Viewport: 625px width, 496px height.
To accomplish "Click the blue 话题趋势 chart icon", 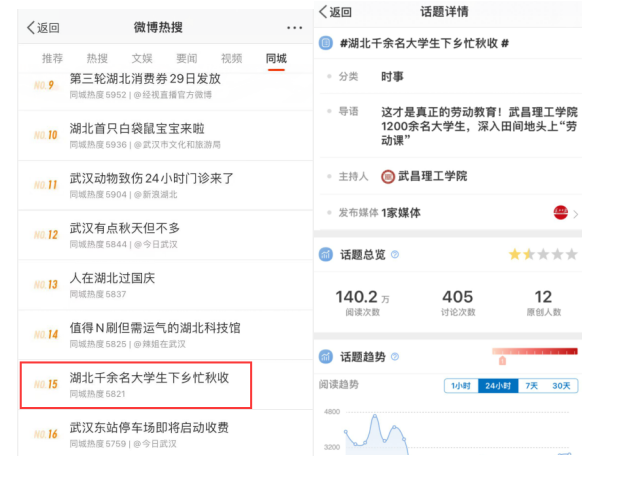I will tap(325, 357).
